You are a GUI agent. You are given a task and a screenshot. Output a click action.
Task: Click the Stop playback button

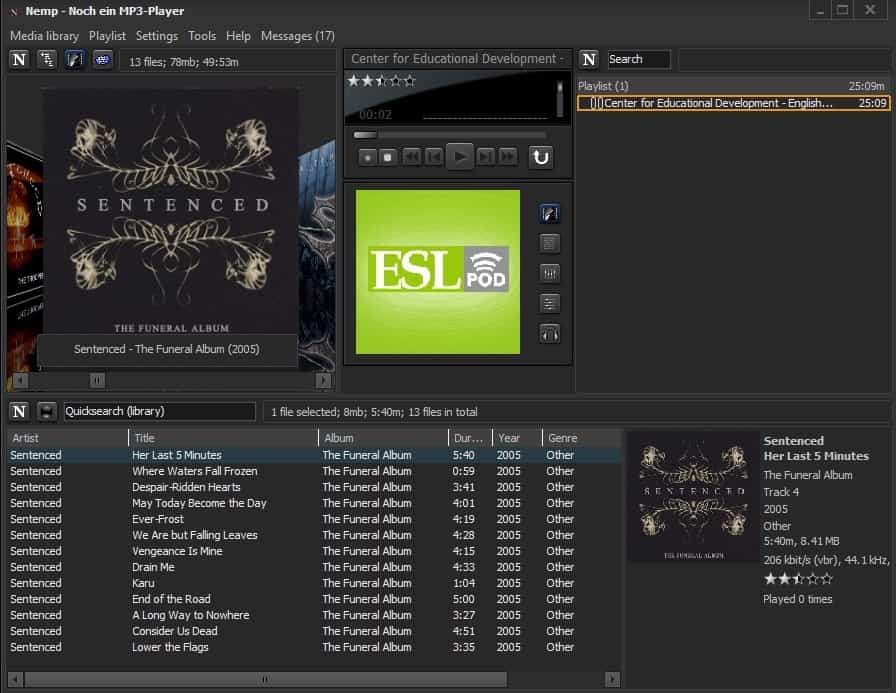(x=387, y=156)
